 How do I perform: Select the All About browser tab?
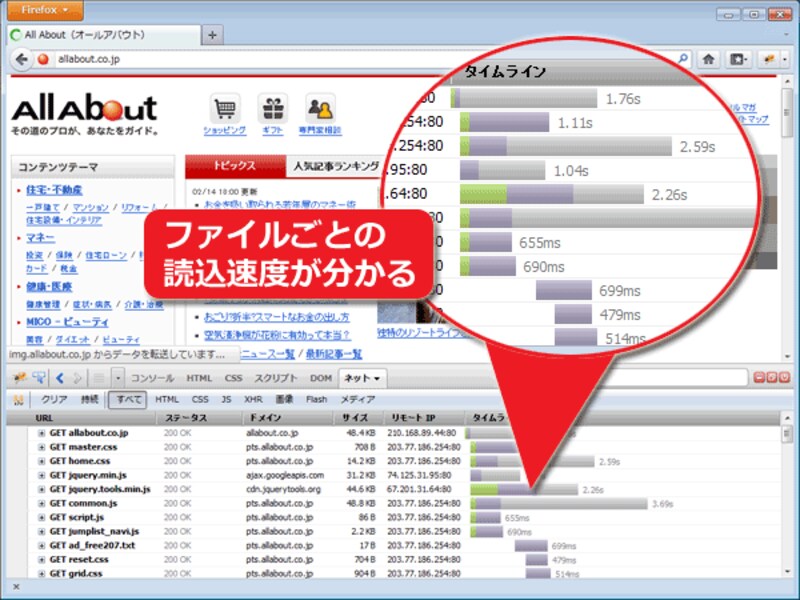point(105,35)
